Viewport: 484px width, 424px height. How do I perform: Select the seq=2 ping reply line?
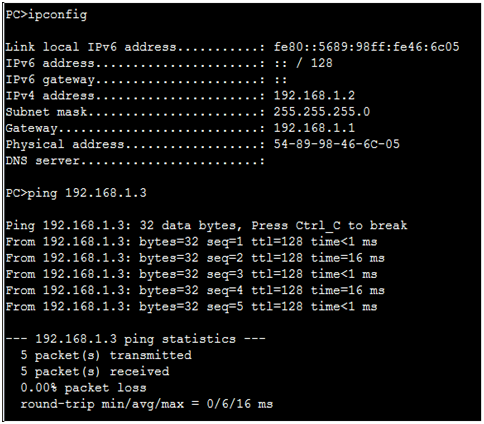pos(195,258)
